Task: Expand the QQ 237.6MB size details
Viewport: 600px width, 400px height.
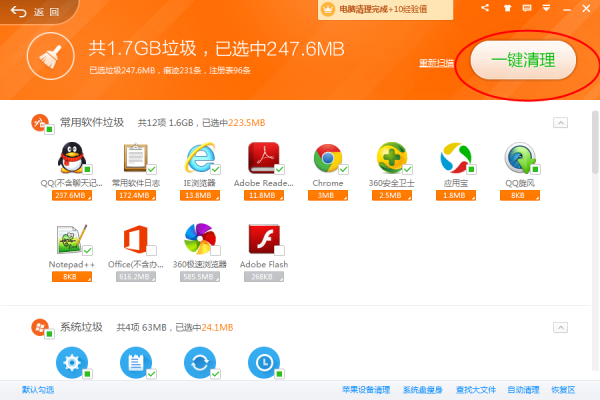Action: pyautogui.click(x=72, y=196)
